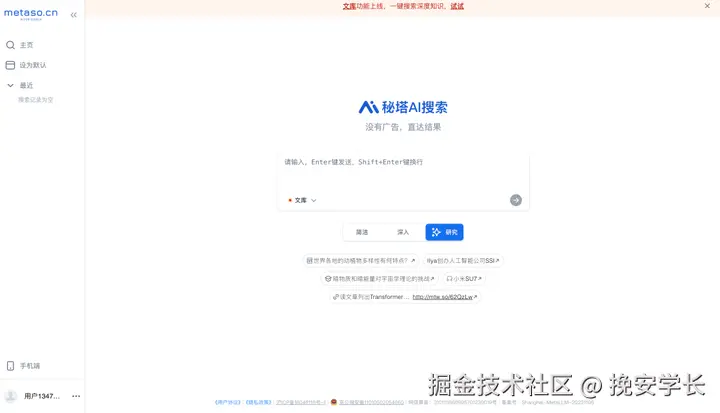Image resolution: width=720 pixels, height=413 pixels.
Task: Click the magnifier icon beside 主页
Action: (x=10, y=45)
